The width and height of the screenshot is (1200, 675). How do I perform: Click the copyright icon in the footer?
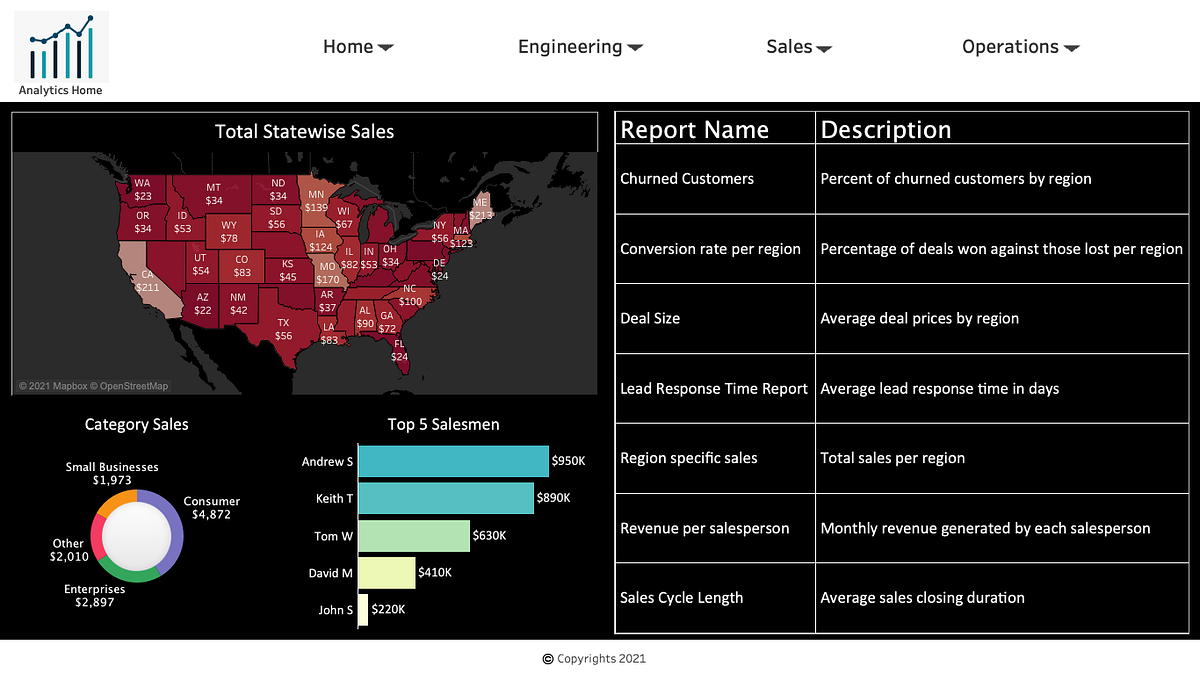point(548,659)
